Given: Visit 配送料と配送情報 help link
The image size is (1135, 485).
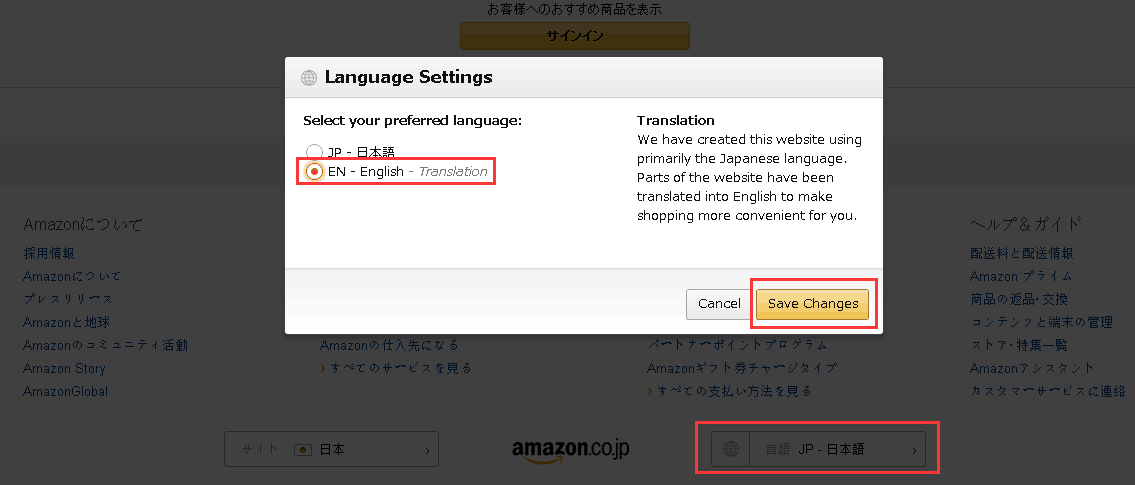Looking at the screenshot, I should 1021,254.
